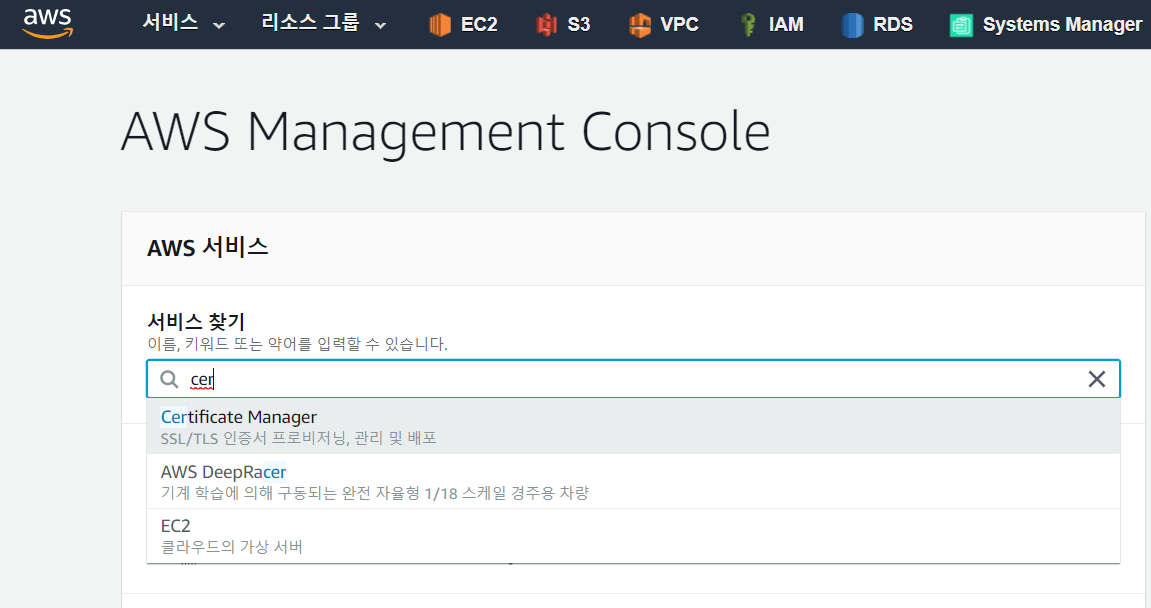Click the DeepRacer 1/18 스케일 description
This screenshot has width=1151, height=608.
(374, 493)
